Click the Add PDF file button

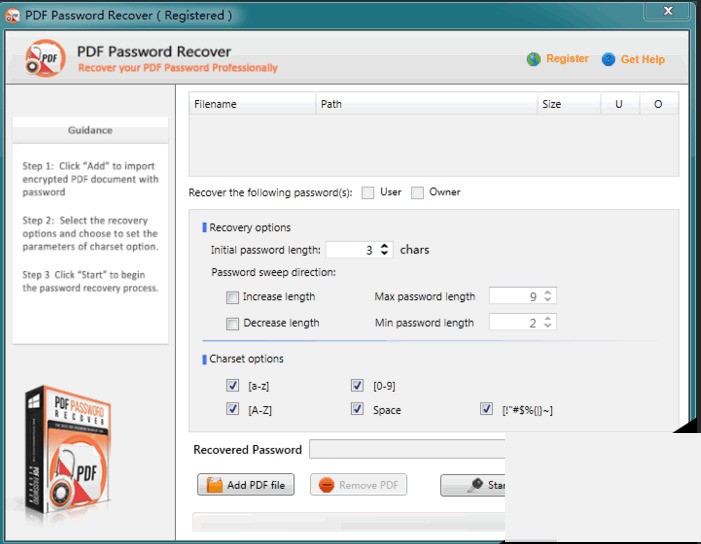[246, 485]
